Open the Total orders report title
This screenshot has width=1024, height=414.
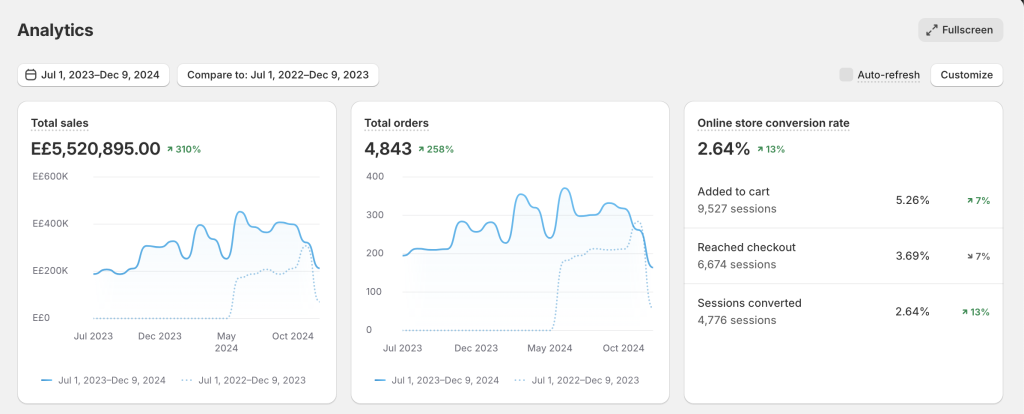pyautogui.click(x=396, y=123)
